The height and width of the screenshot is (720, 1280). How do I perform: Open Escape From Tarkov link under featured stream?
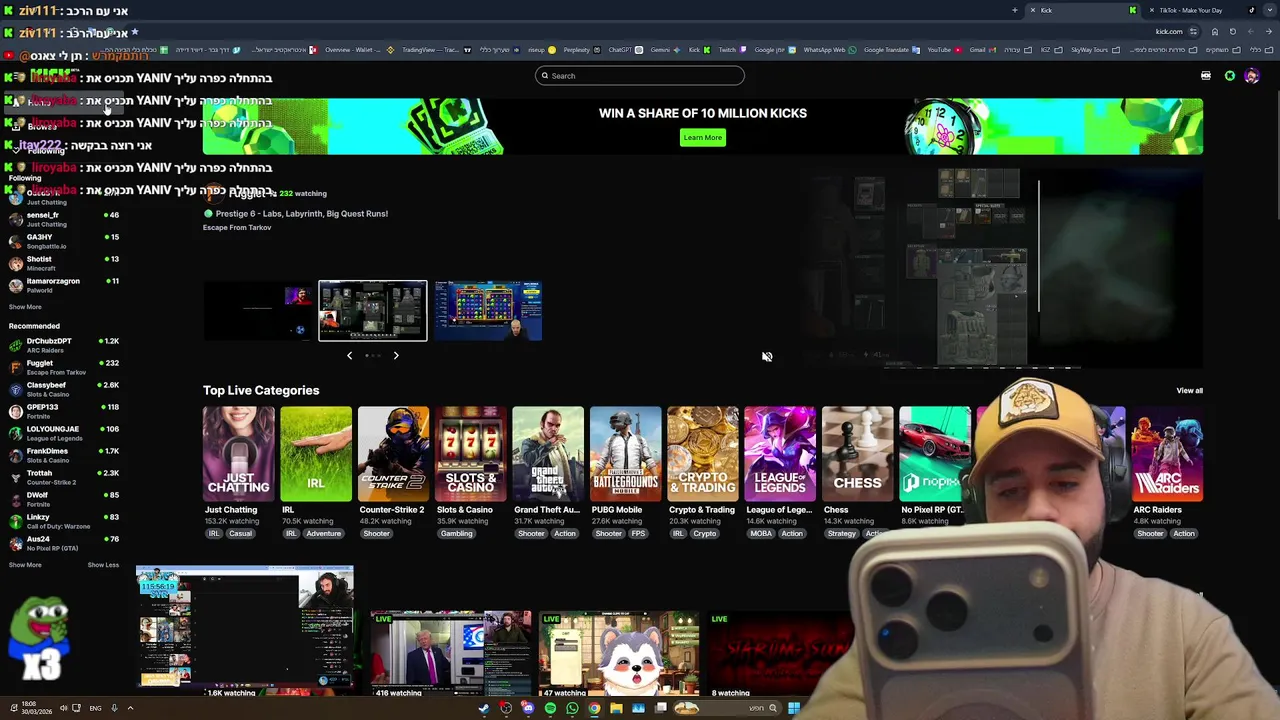coord(237,228)
